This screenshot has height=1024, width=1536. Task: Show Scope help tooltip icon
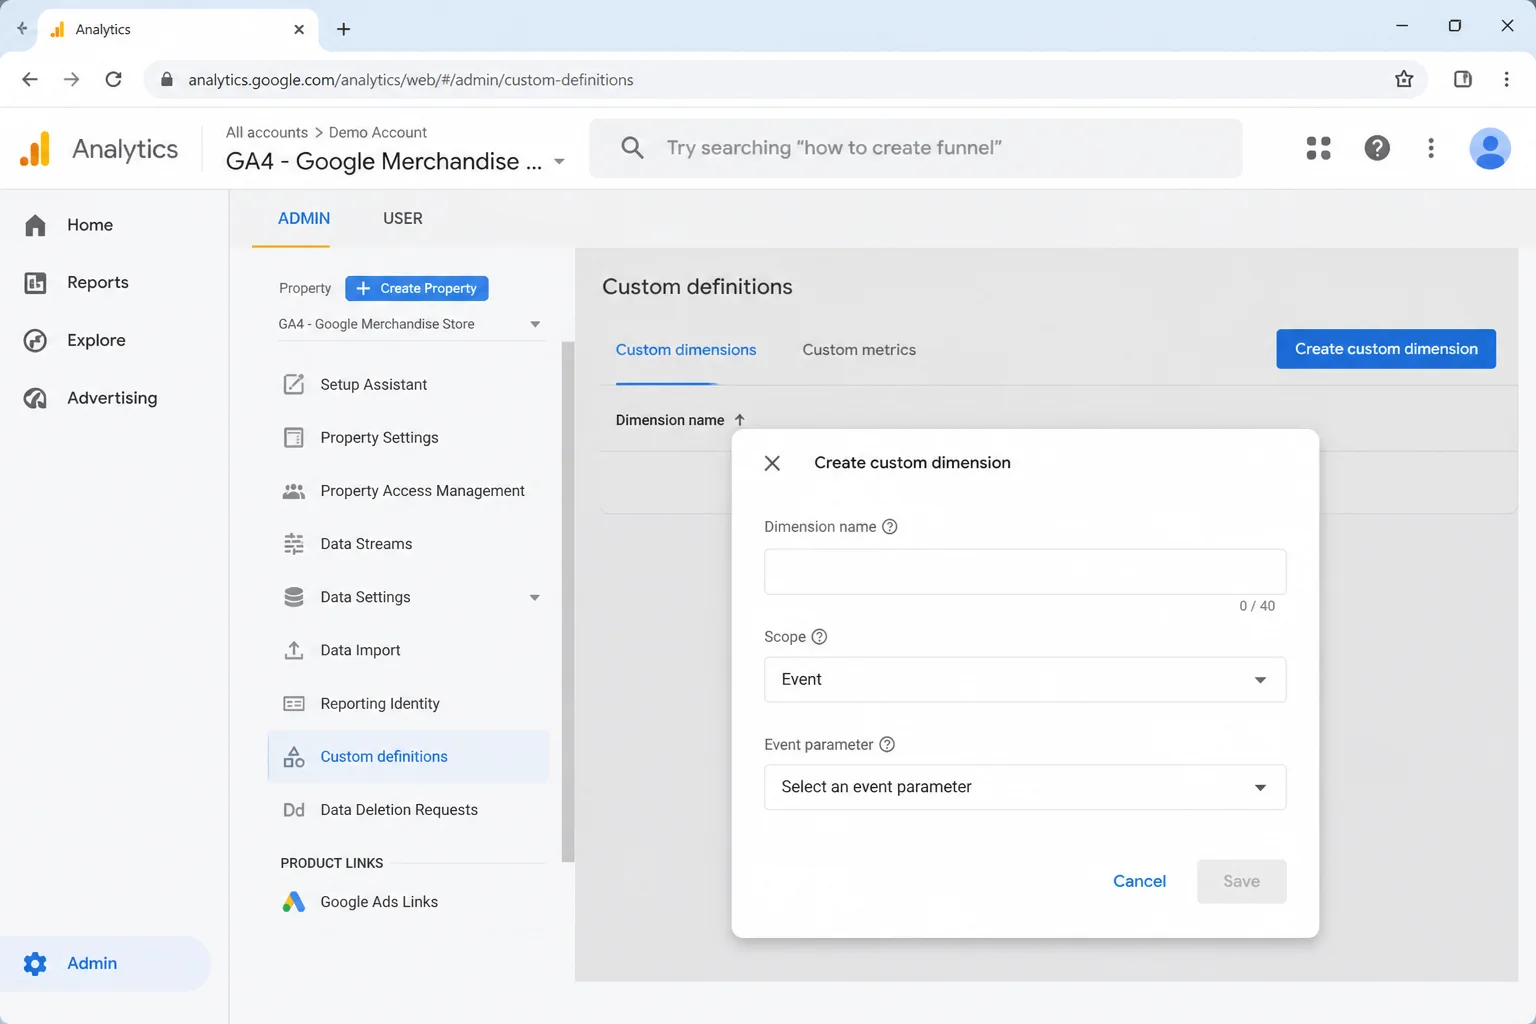[819, 637]
